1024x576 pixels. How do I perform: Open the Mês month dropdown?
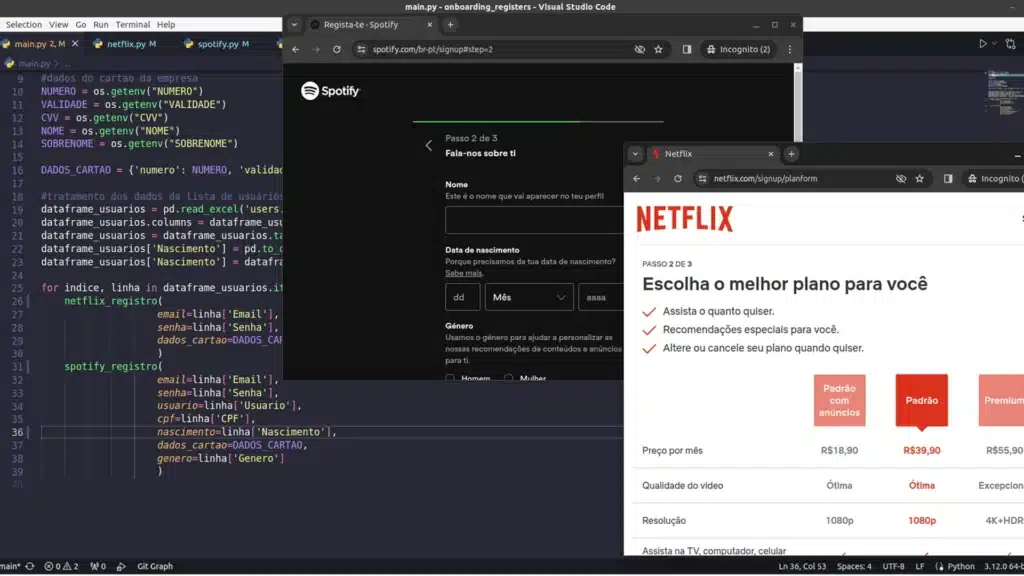click(x=529, y=297)
